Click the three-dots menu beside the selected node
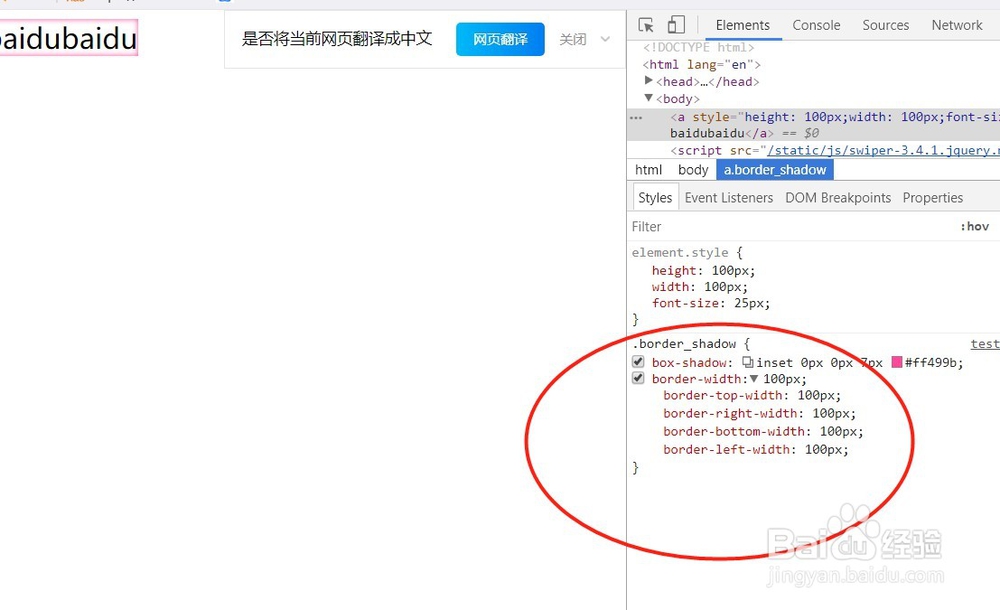The width and height of the screenshot is (1000, 610). [x=636, y=117]
